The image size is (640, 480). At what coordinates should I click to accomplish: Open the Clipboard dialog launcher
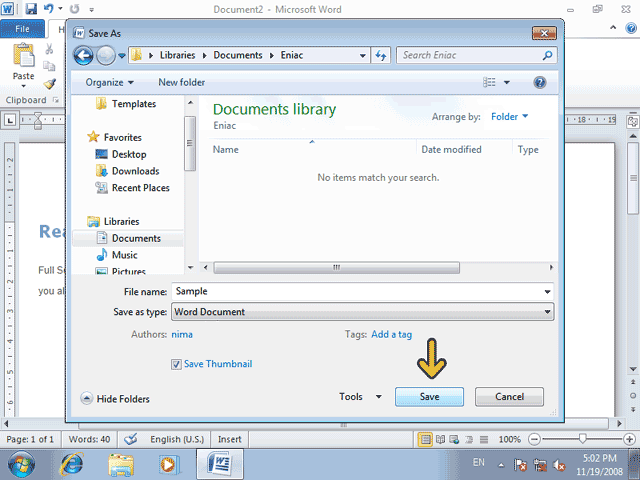click(56, 100)
